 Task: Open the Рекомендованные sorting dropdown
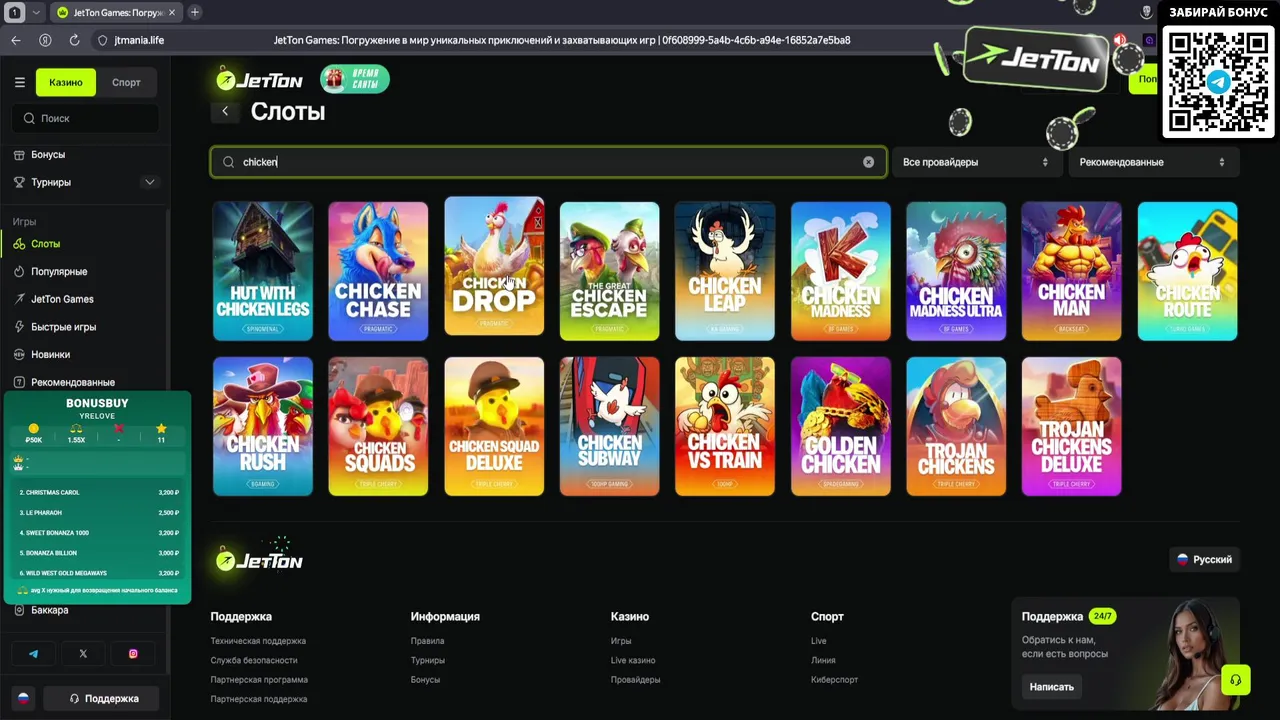pyautogui.click(x=1152, y=162)
